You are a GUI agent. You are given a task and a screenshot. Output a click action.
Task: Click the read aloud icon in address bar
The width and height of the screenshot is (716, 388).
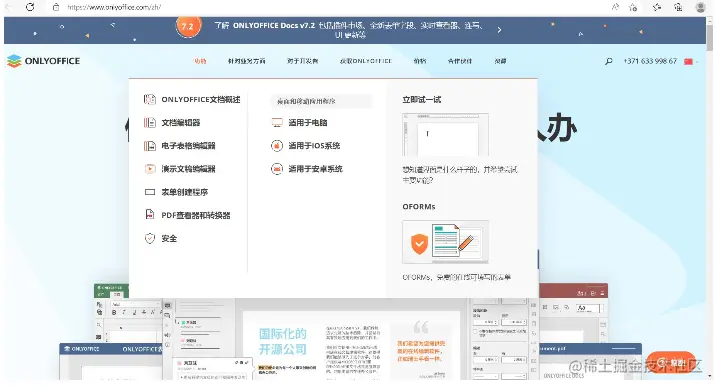(615, 7)
